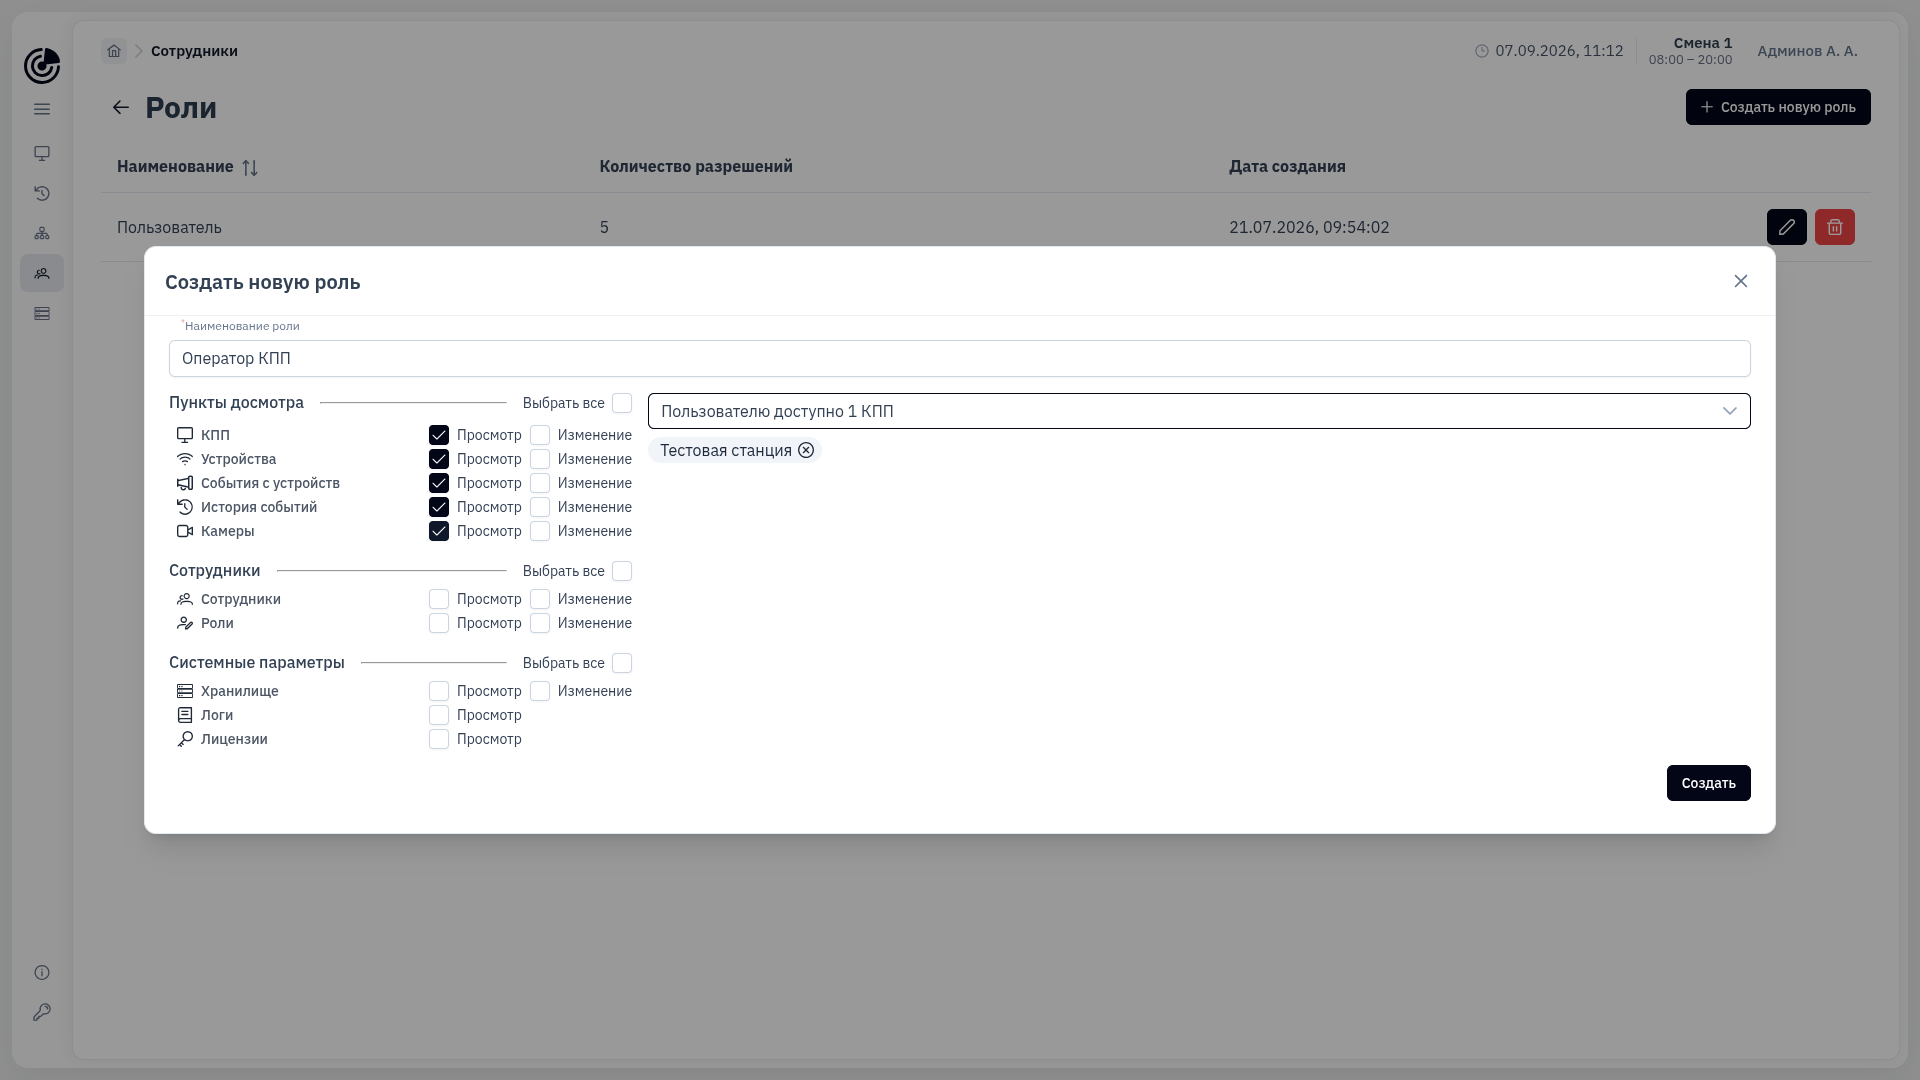Check Изменение for Роли row
Screen dimensions: 1920x1080
540,623
